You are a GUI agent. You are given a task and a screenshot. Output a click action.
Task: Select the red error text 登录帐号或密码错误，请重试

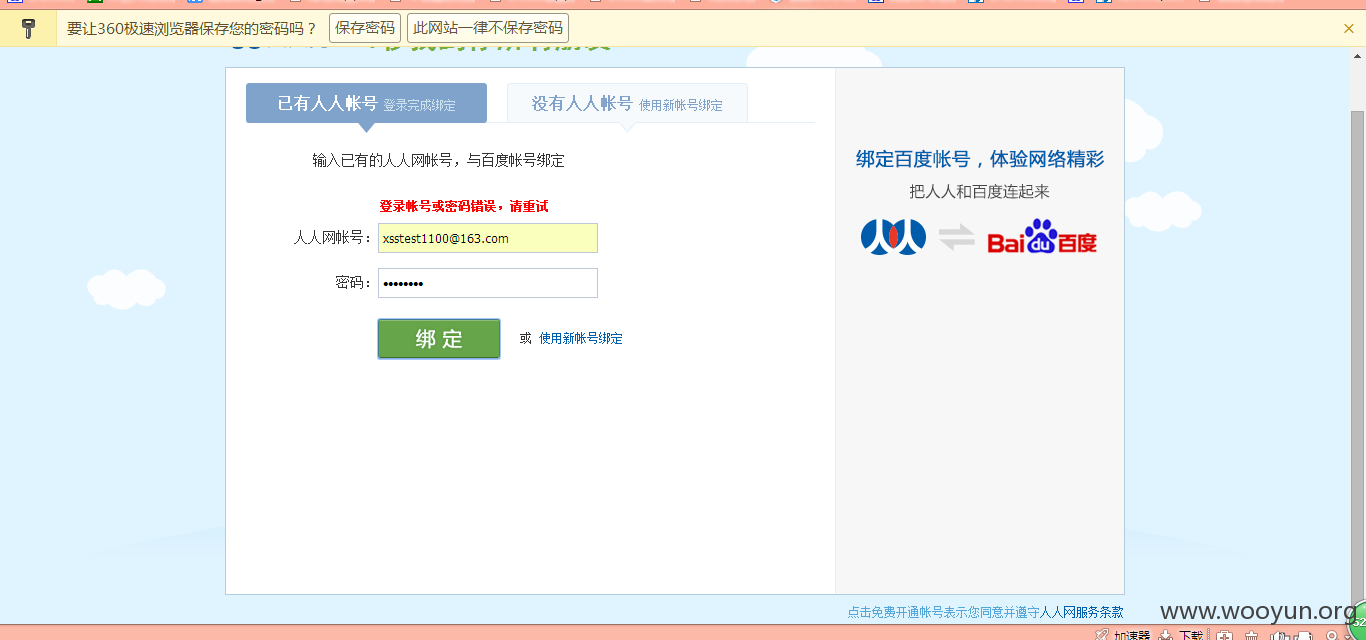coord(463,206)
